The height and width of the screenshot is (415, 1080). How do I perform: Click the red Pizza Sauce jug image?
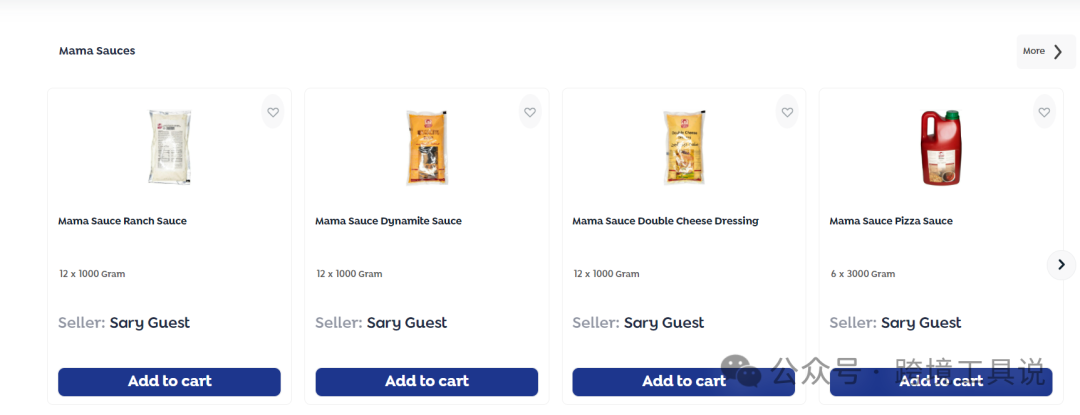point(940,147)
